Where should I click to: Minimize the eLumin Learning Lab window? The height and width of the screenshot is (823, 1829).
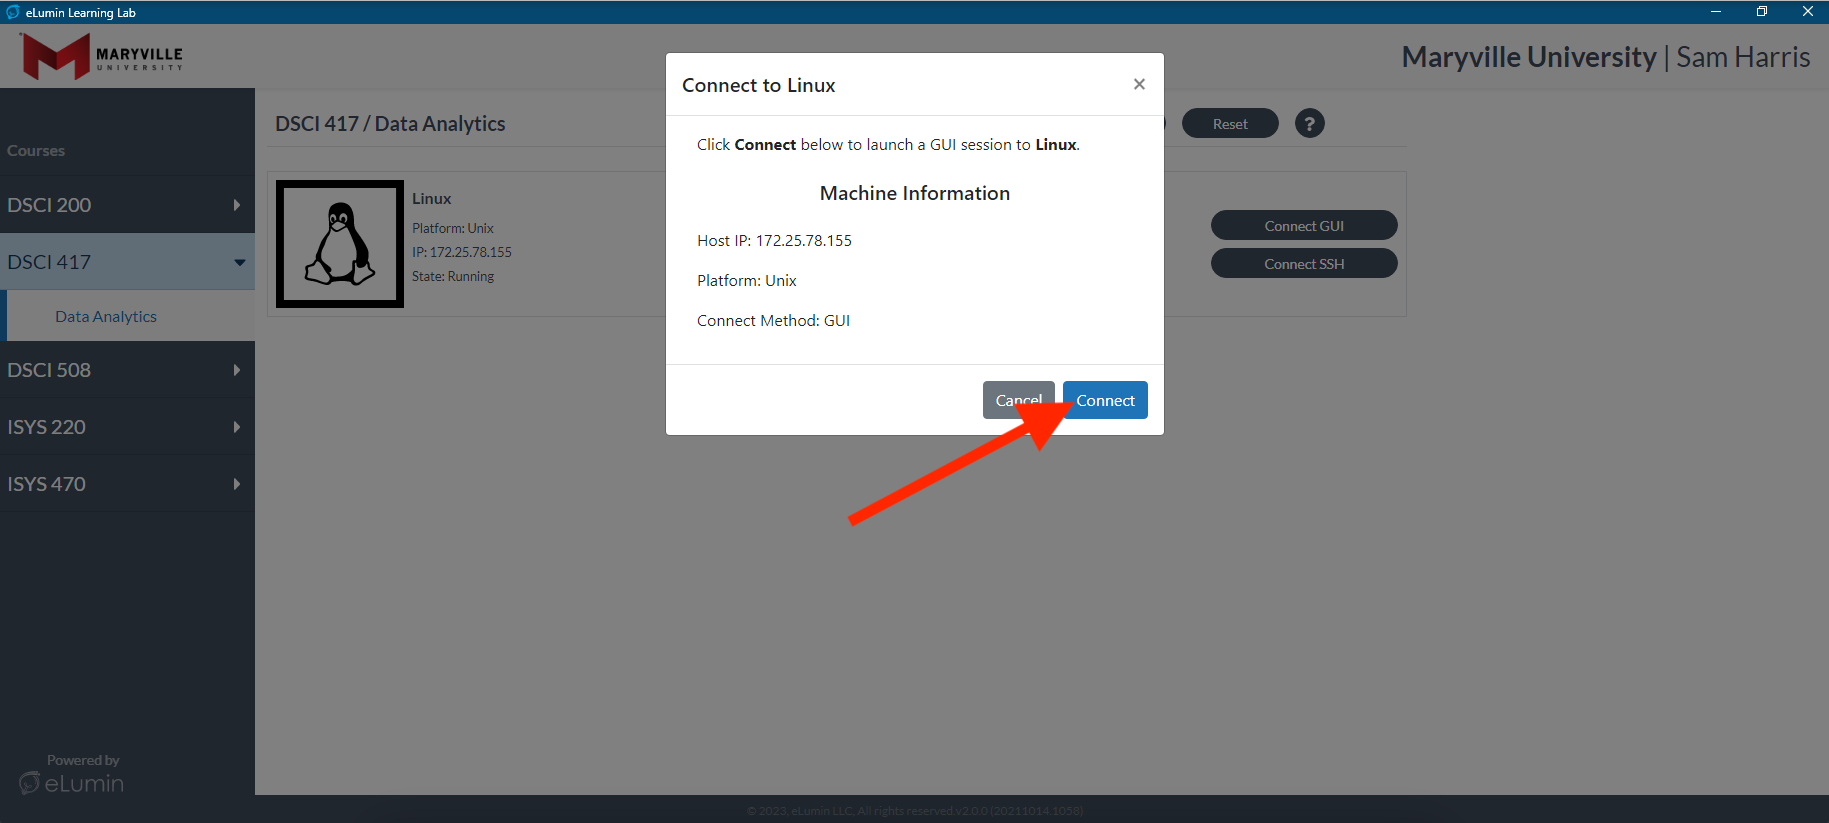coord(1716,12)
